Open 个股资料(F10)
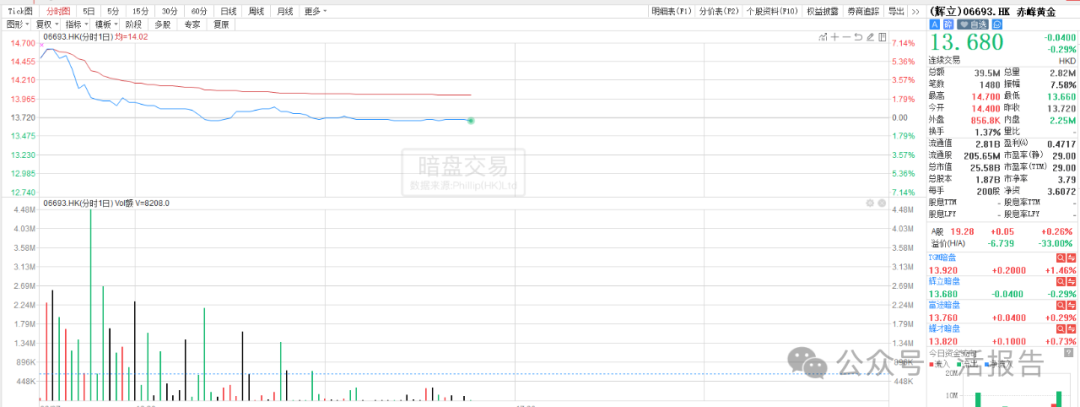1080x407 pixels. point(771,11)
